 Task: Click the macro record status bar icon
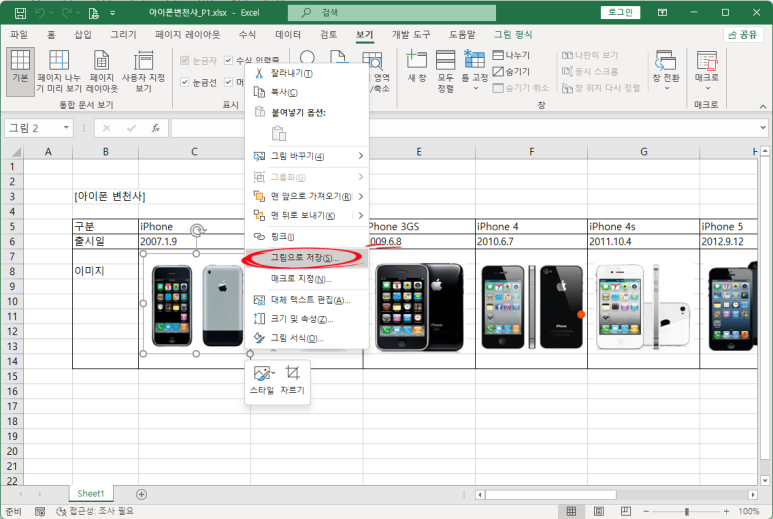coord(40,512)
